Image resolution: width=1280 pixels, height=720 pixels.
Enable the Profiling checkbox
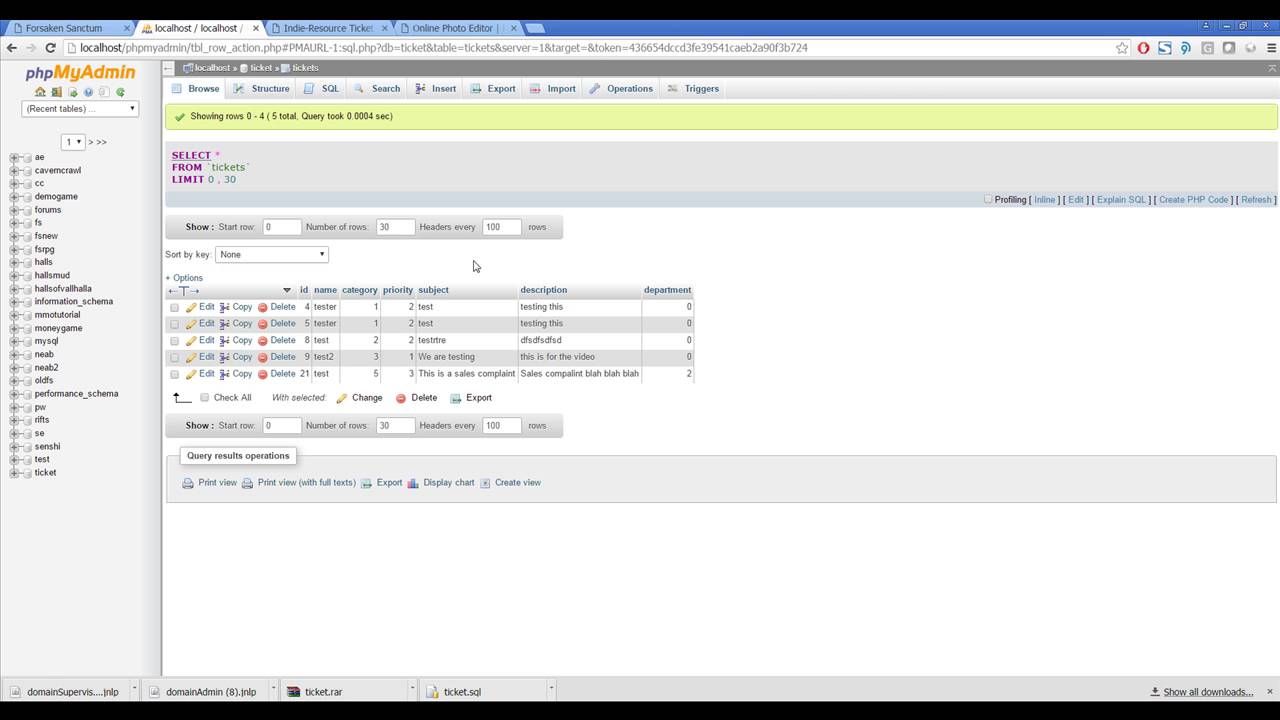click(x=988, y=199)
